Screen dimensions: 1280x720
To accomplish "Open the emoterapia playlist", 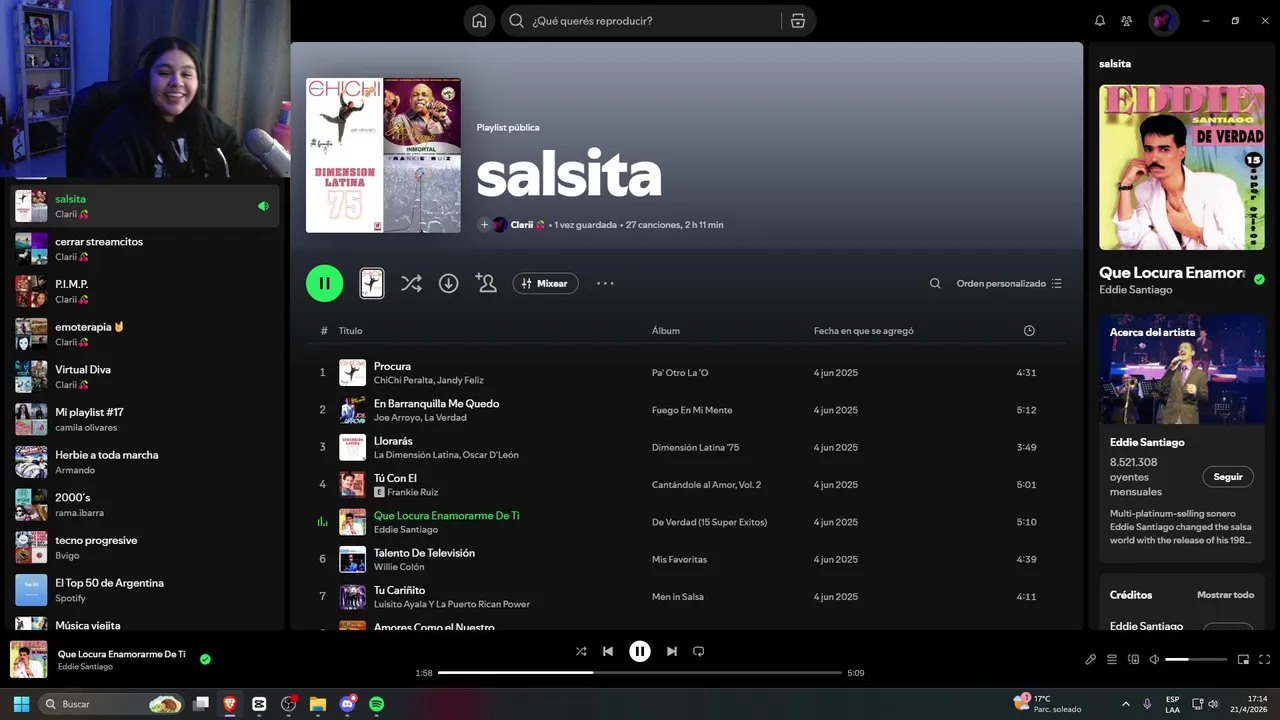I will click(x=145, y=334).
